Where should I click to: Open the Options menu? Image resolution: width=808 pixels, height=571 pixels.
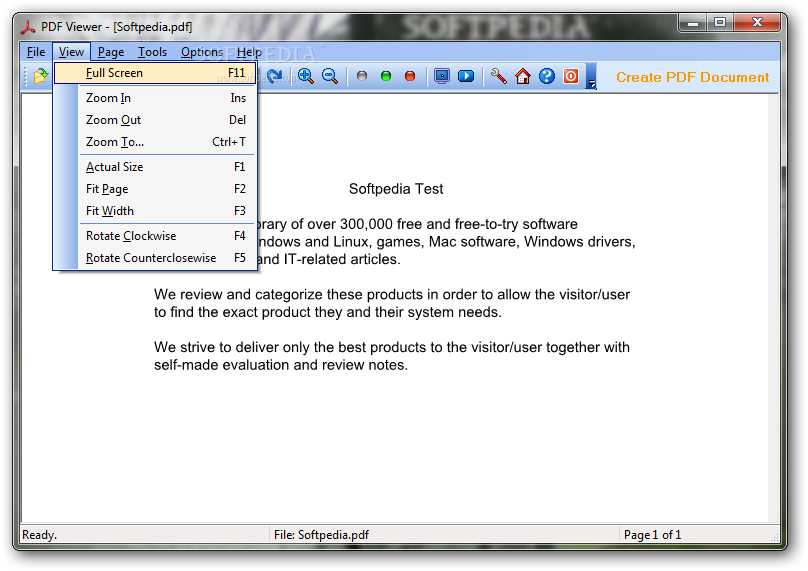[201, 52]
